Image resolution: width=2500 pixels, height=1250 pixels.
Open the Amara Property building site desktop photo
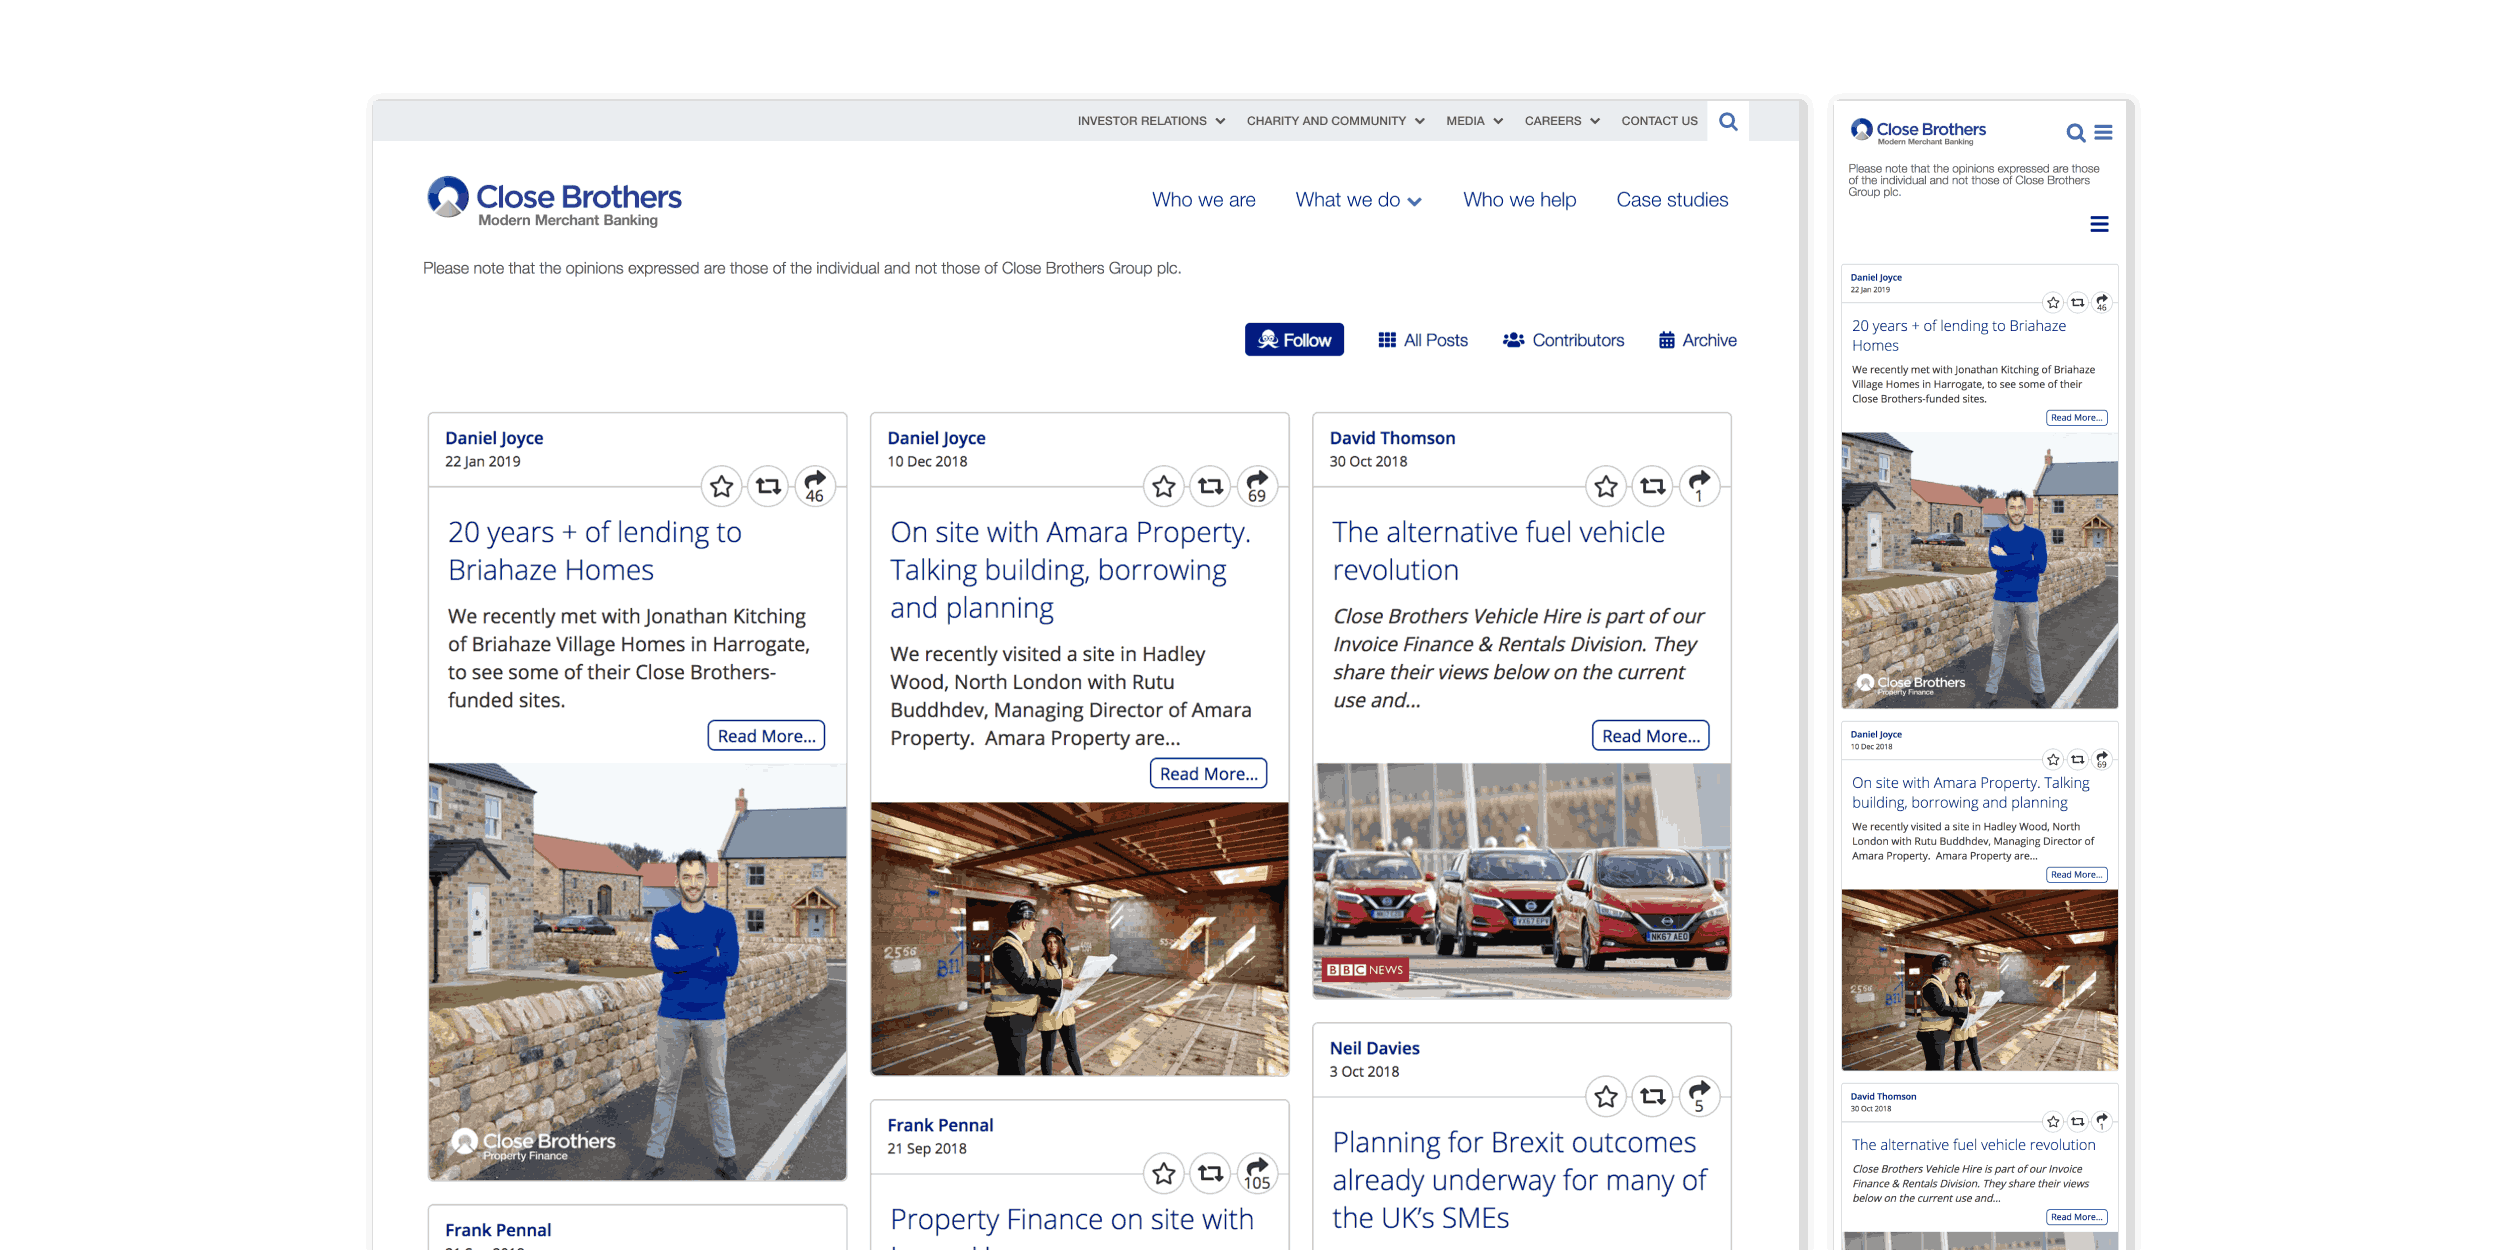click(x=1079, y=939)
